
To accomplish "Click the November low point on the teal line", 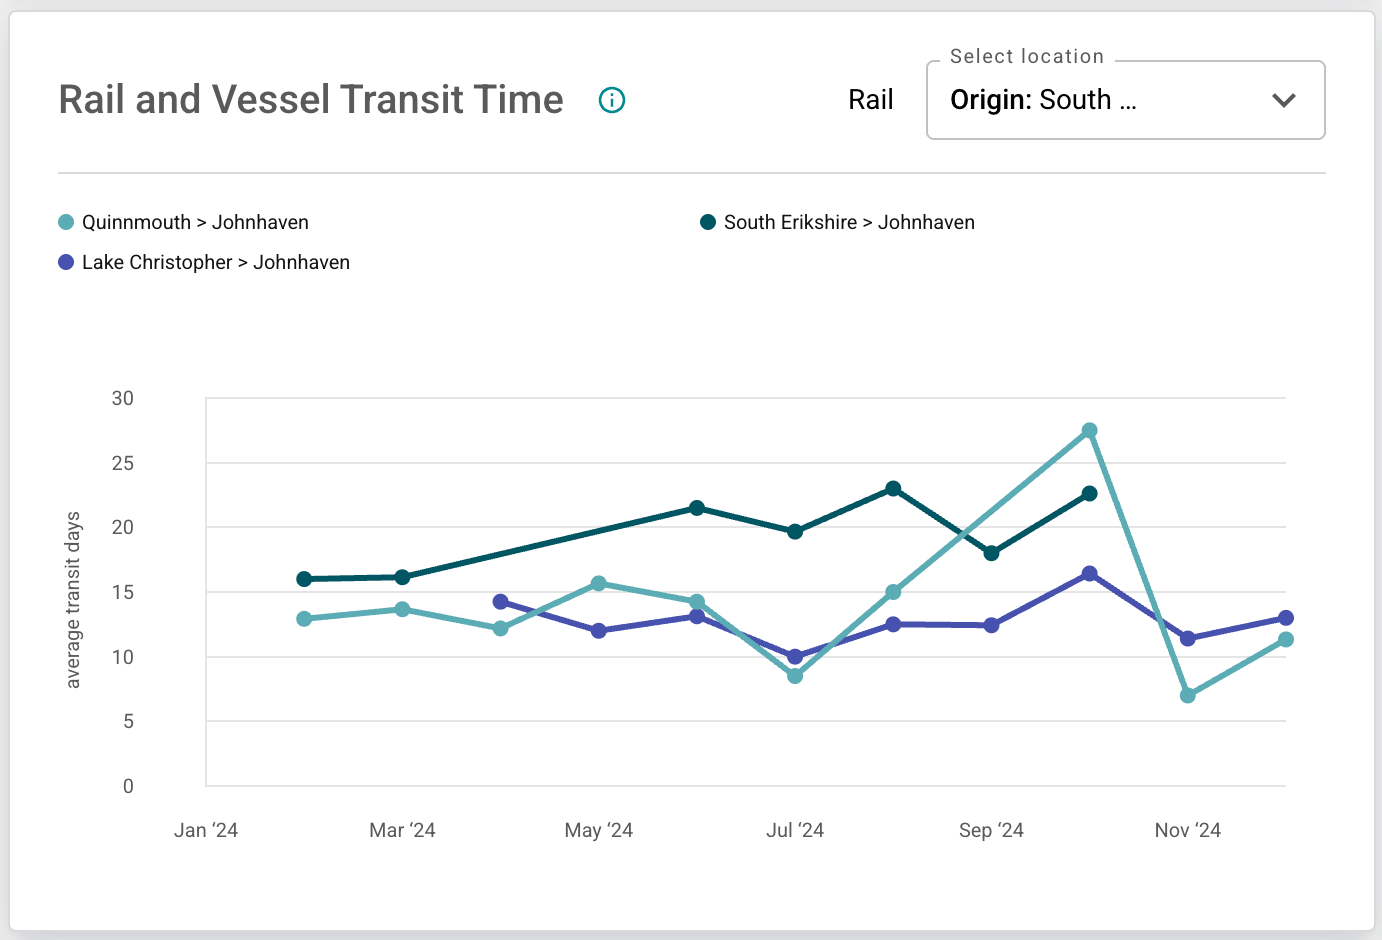I will 1187,694.
